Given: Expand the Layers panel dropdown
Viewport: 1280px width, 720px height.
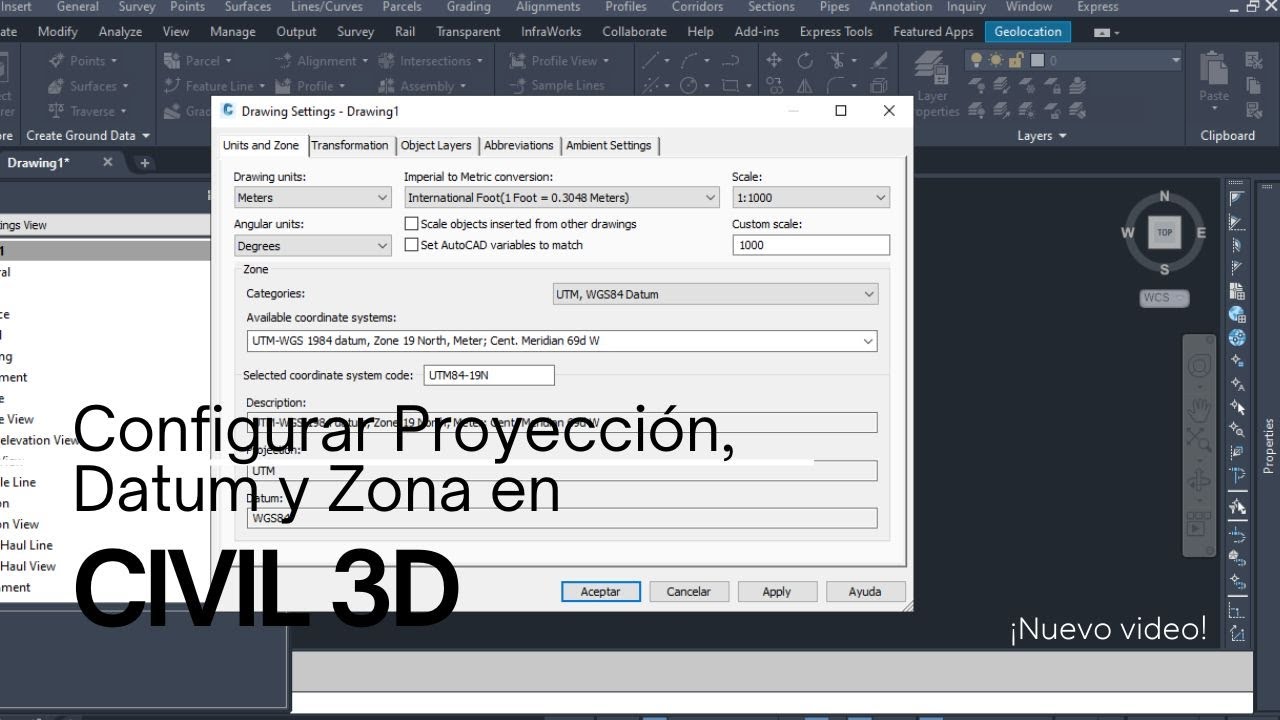Looking at the screenshot, I should tap(1042, 136).
